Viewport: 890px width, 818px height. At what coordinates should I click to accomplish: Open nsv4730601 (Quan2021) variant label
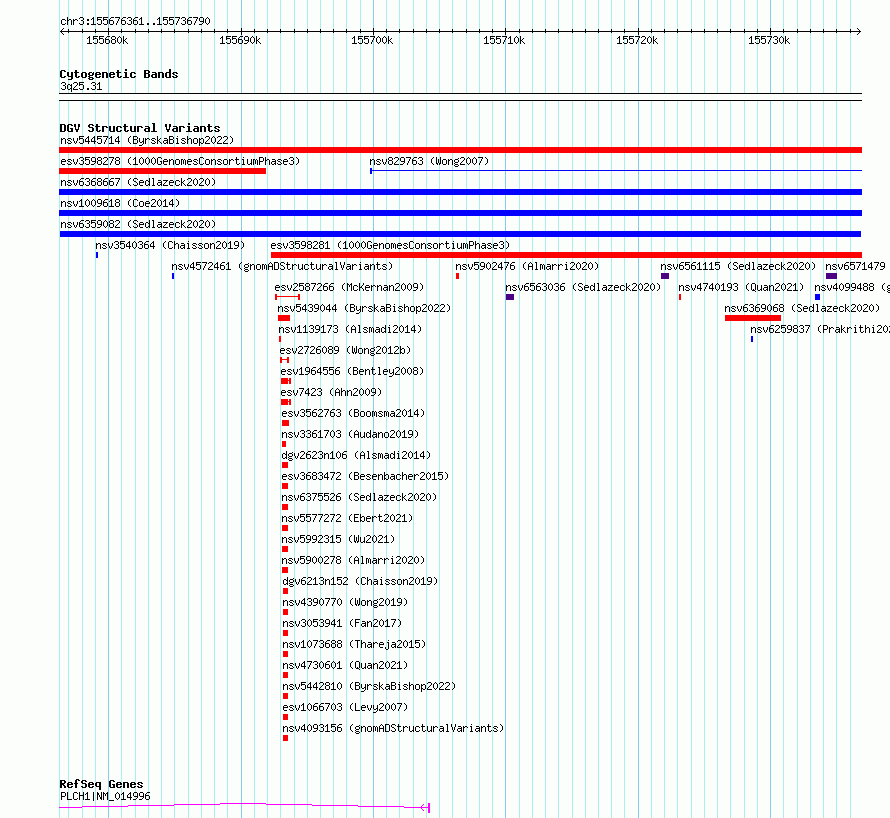point(345,665)
